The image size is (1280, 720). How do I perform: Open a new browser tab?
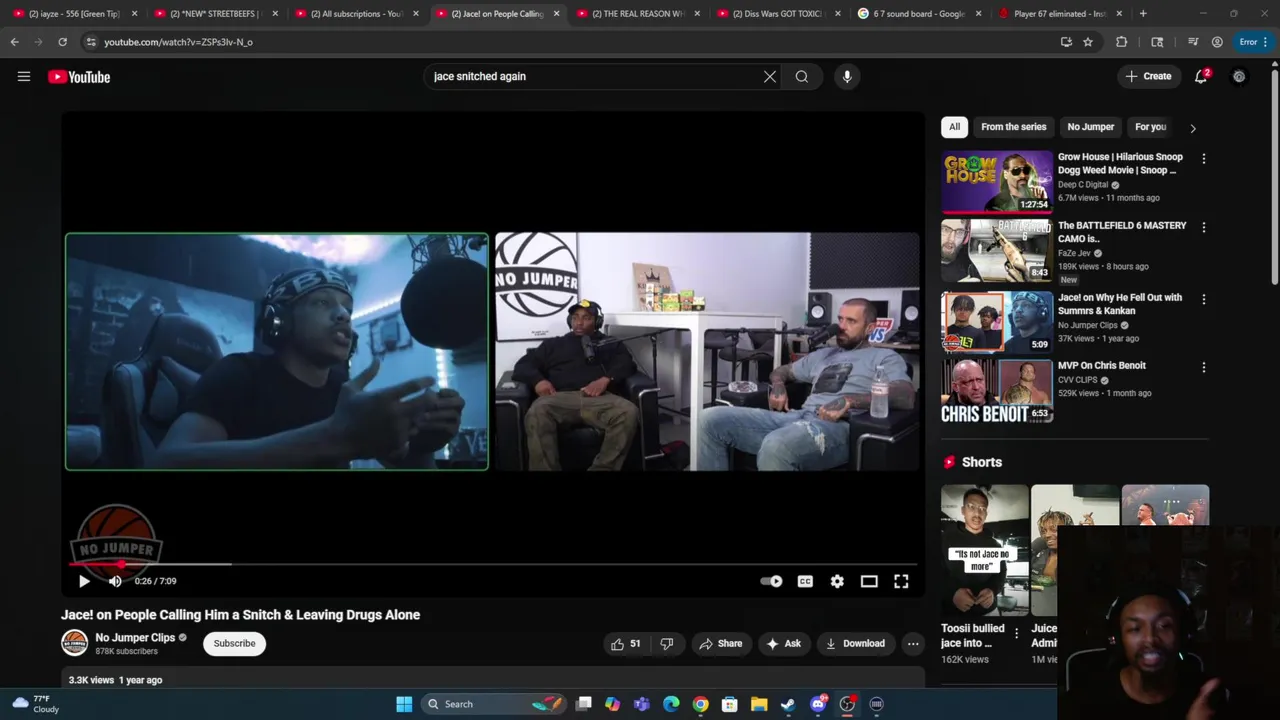(x=1143, y=14)
